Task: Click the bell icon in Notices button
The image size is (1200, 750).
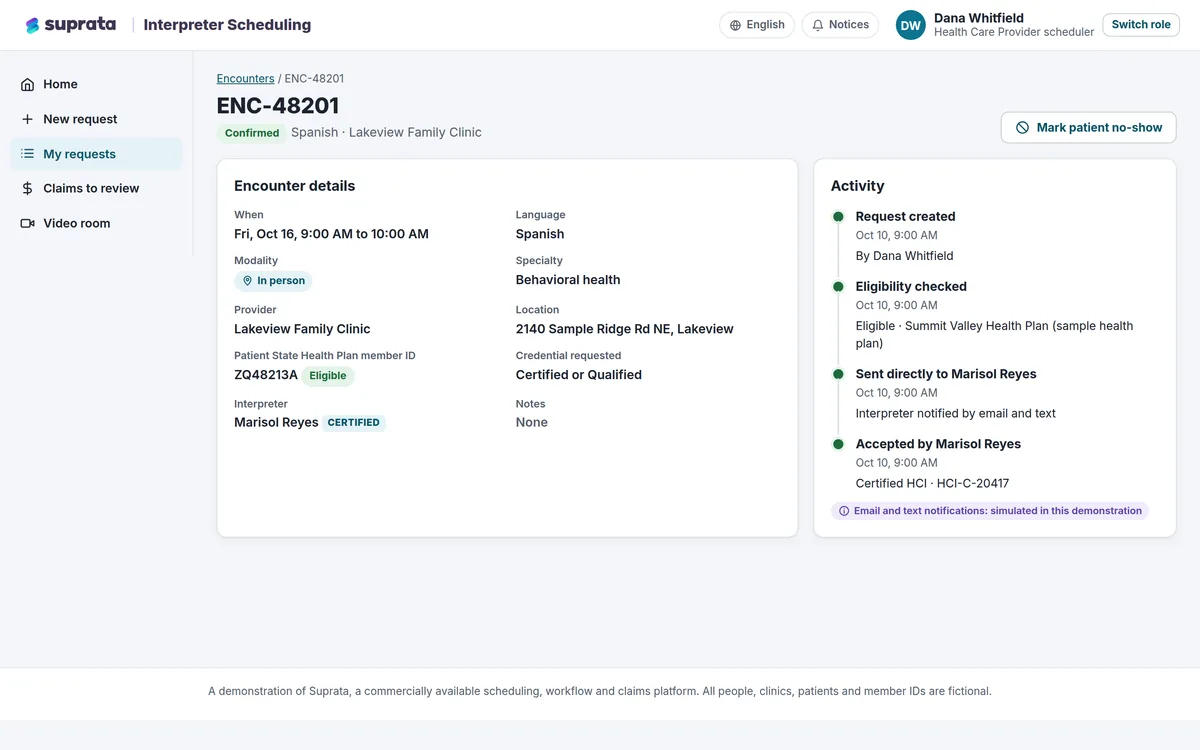Action: point(818,25)
